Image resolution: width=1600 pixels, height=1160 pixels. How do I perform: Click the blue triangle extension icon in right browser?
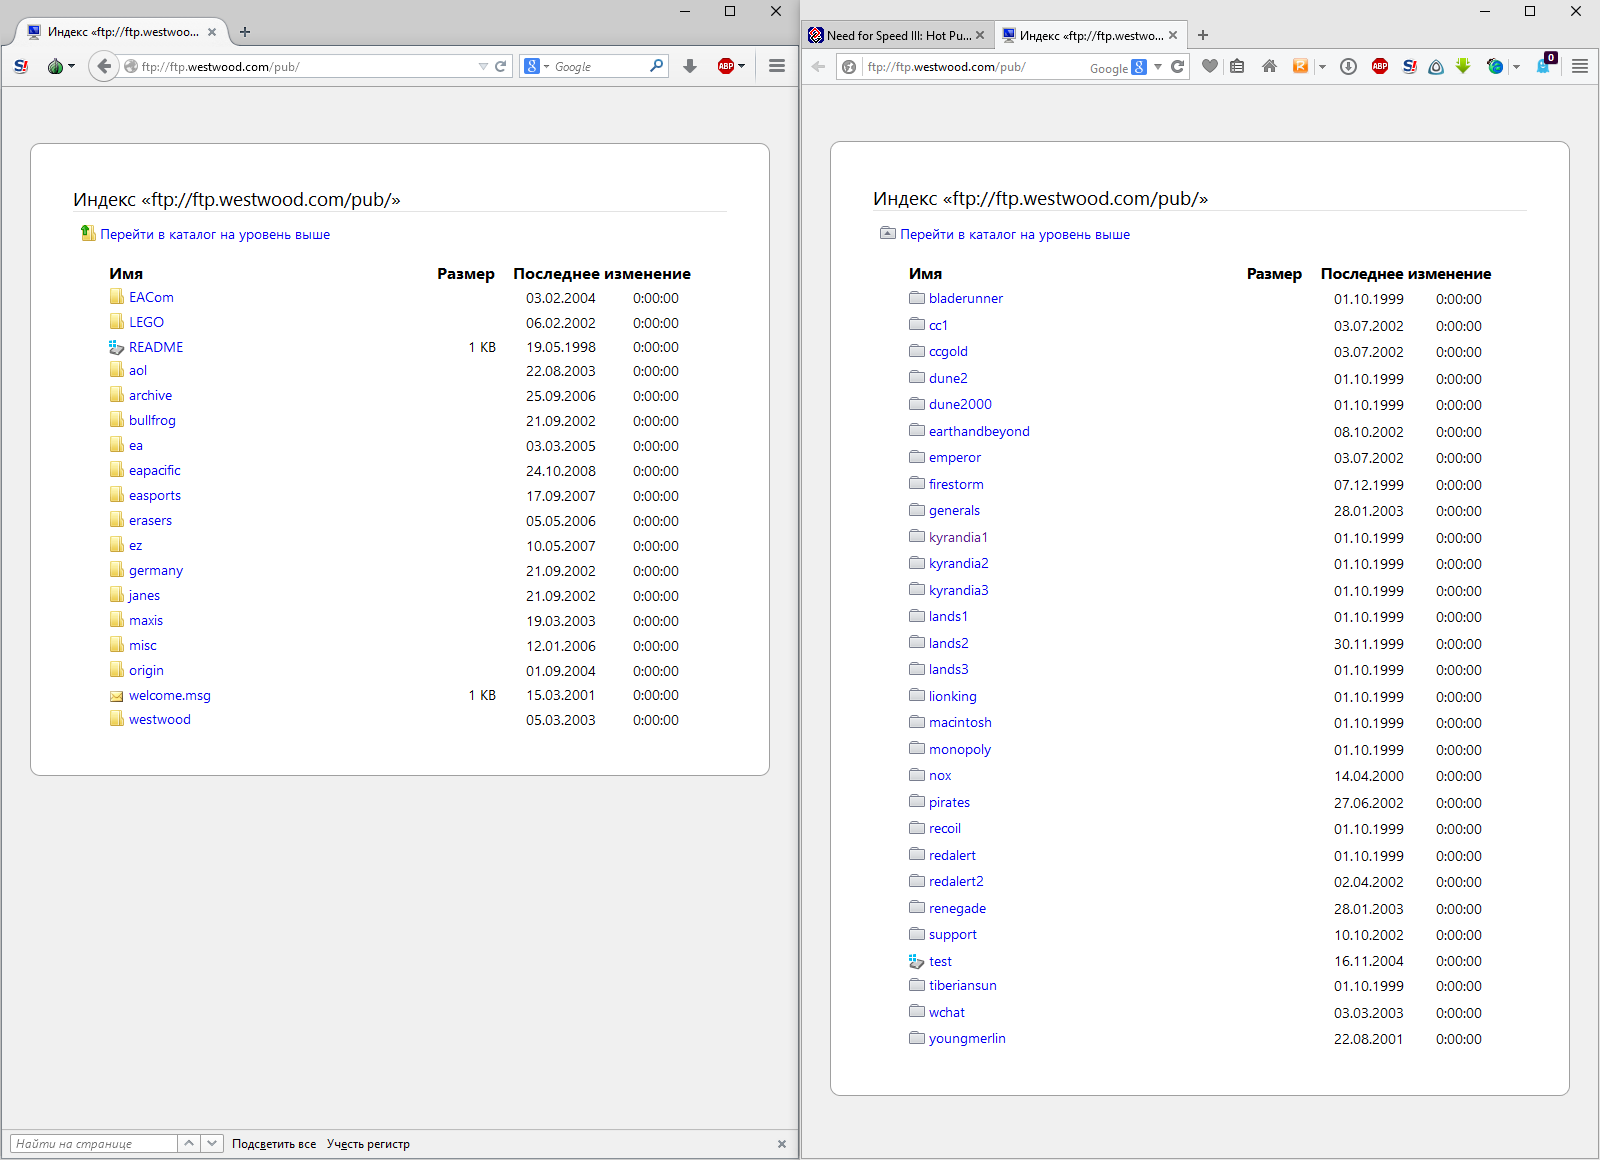click(1436, 67)
